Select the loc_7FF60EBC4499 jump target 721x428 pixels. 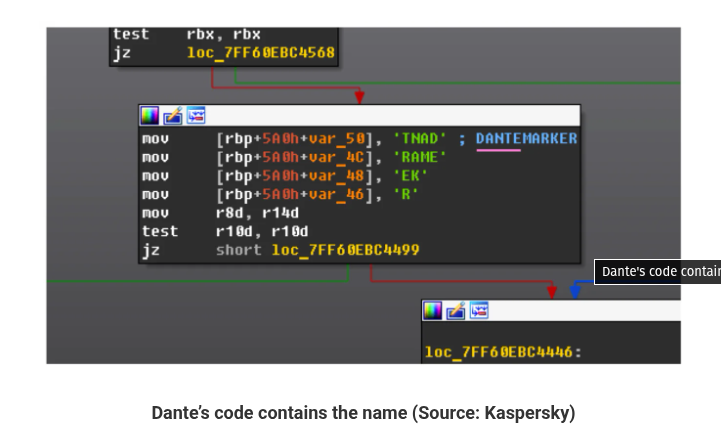pos(345,250)
